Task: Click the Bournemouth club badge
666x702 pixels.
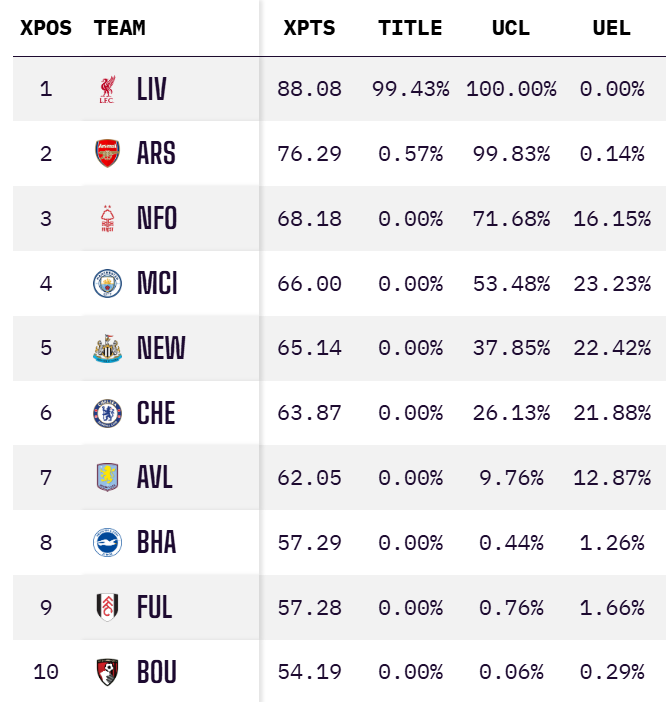Action: [106, 671]
